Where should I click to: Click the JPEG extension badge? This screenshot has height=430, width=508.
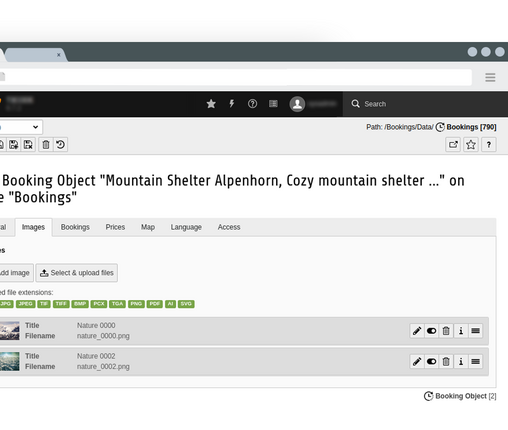pos(26,304)
